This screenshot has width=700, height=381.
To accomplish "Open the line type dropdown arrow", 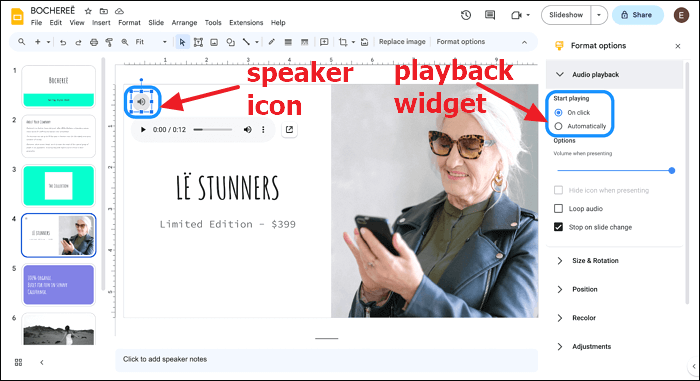I will pyautogui.click(x=257, y=42).
